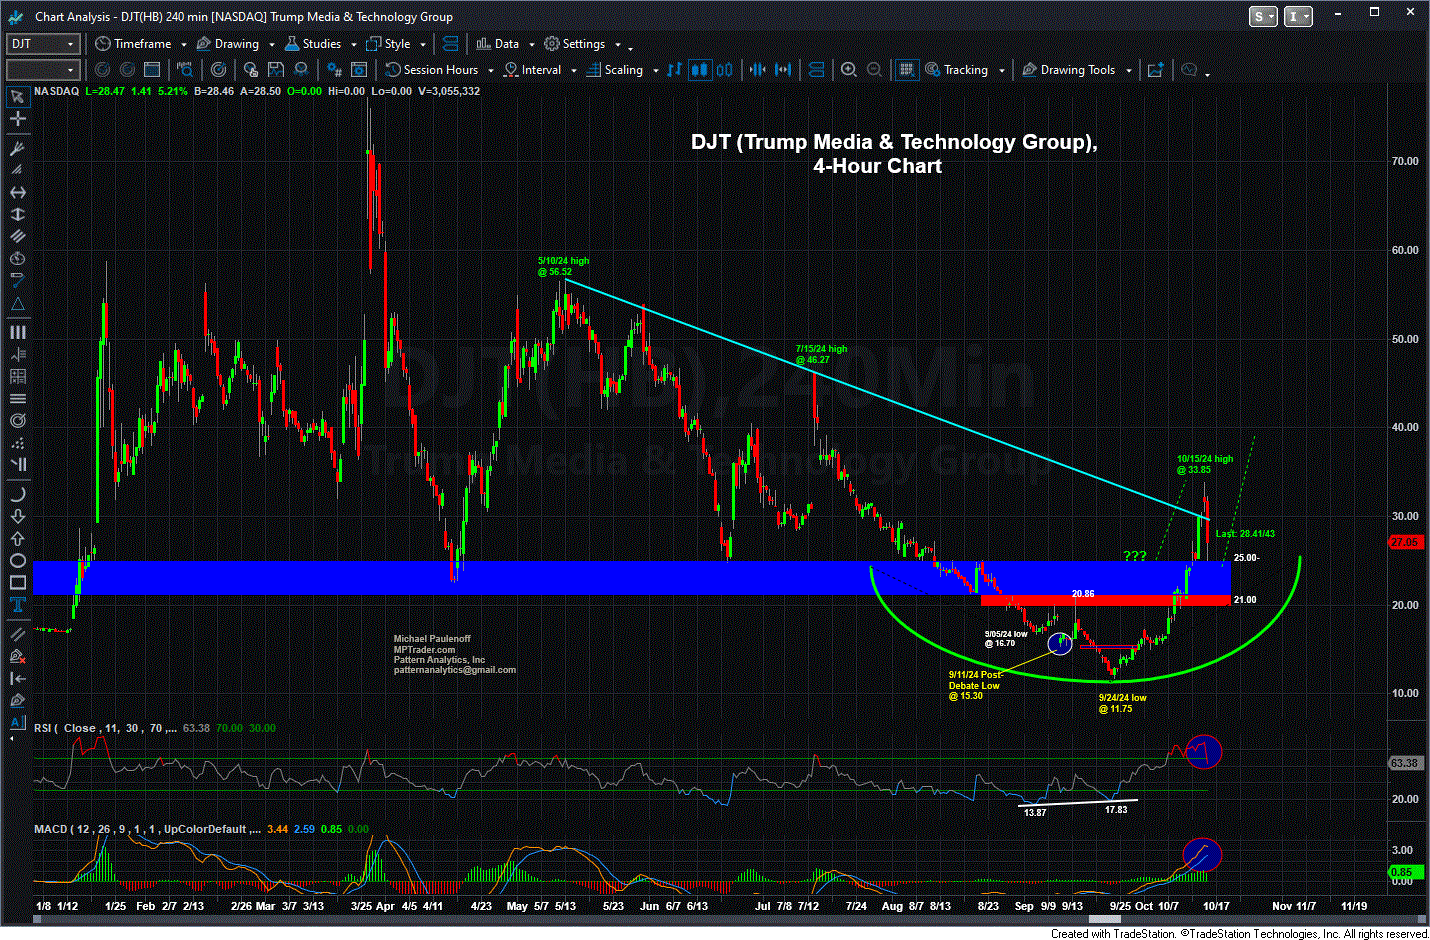Click the Tracking button
Screen dimensions: 1430x940
coord(957,70)
